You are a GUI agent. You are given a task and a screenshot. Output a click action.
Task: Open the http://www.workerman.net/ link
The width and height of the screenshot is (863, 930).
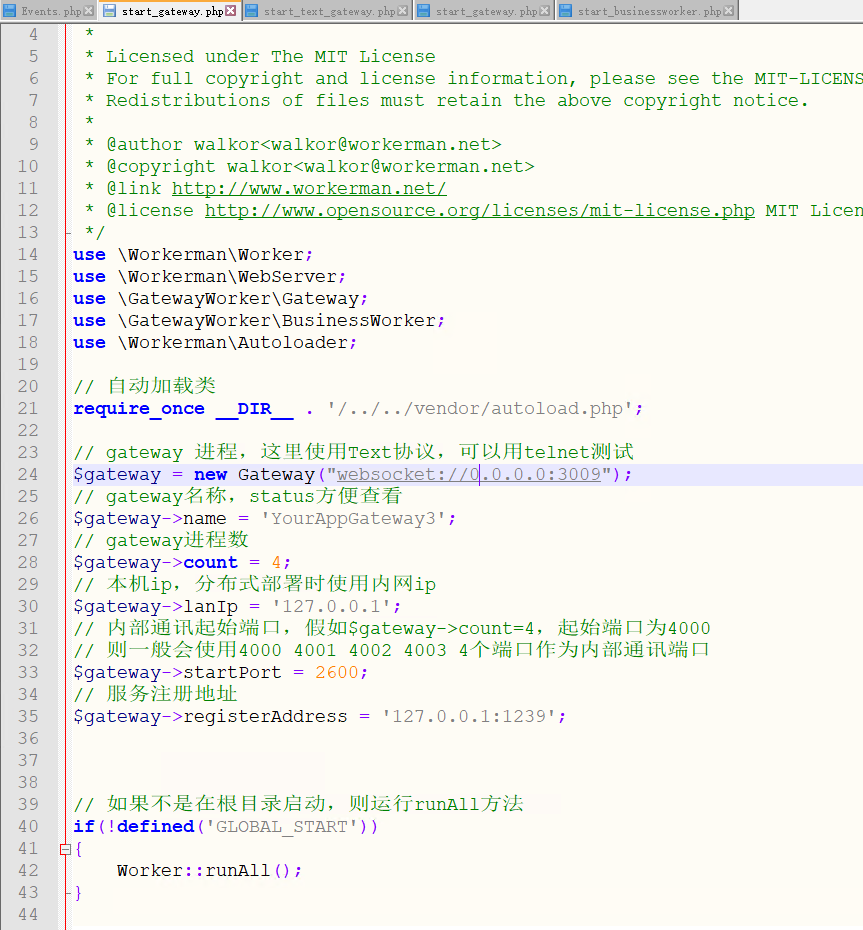coord(309,189)
